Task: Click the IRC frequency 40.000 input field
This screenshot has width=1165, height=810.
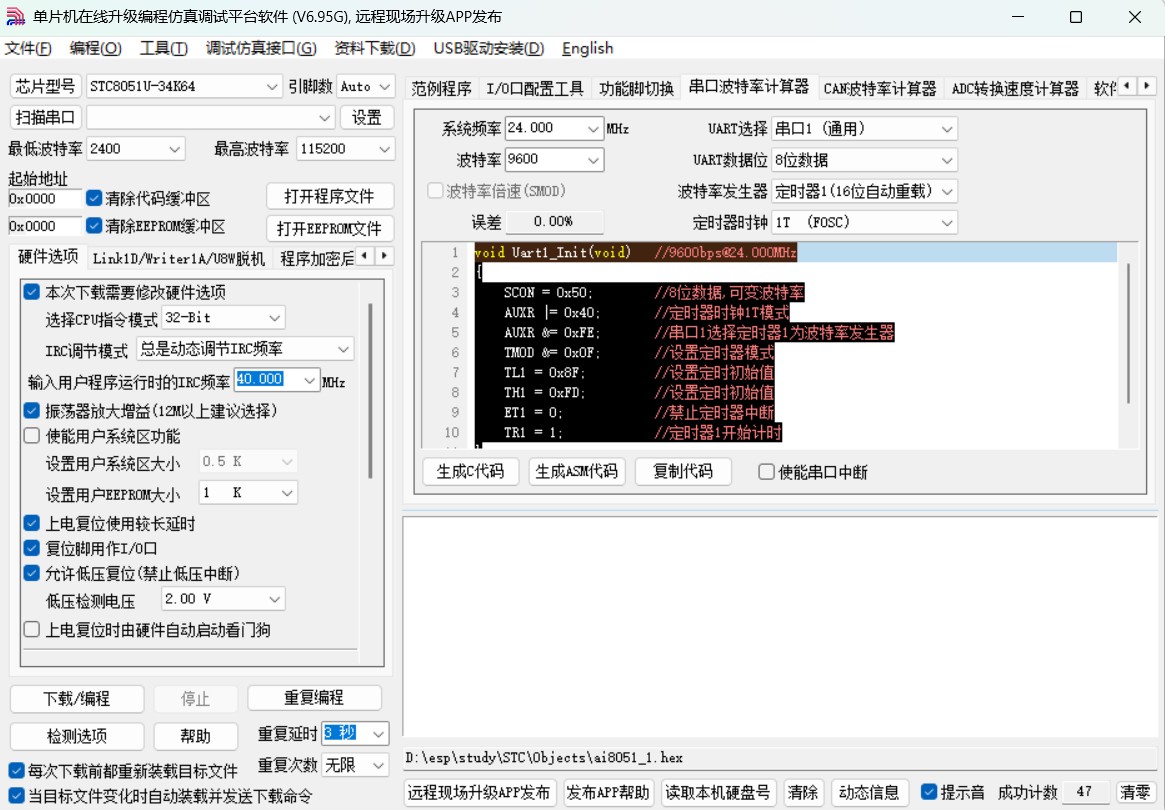Action: pyautogui.click(x=276, y=380)
